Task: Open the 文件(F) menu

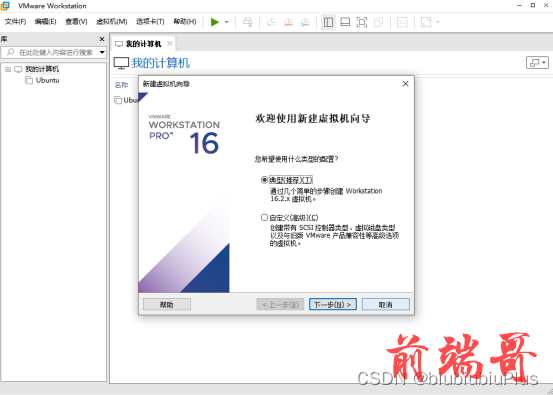Action: tap(16, 22)
